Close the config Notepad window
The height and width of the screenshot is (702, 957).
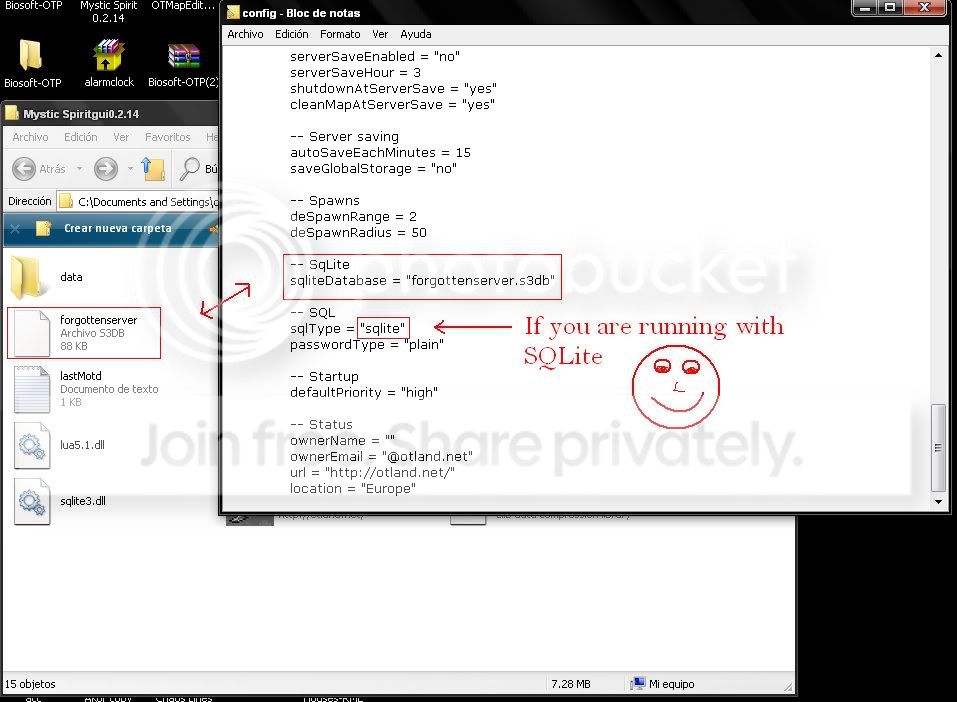[x=925, y=7]
